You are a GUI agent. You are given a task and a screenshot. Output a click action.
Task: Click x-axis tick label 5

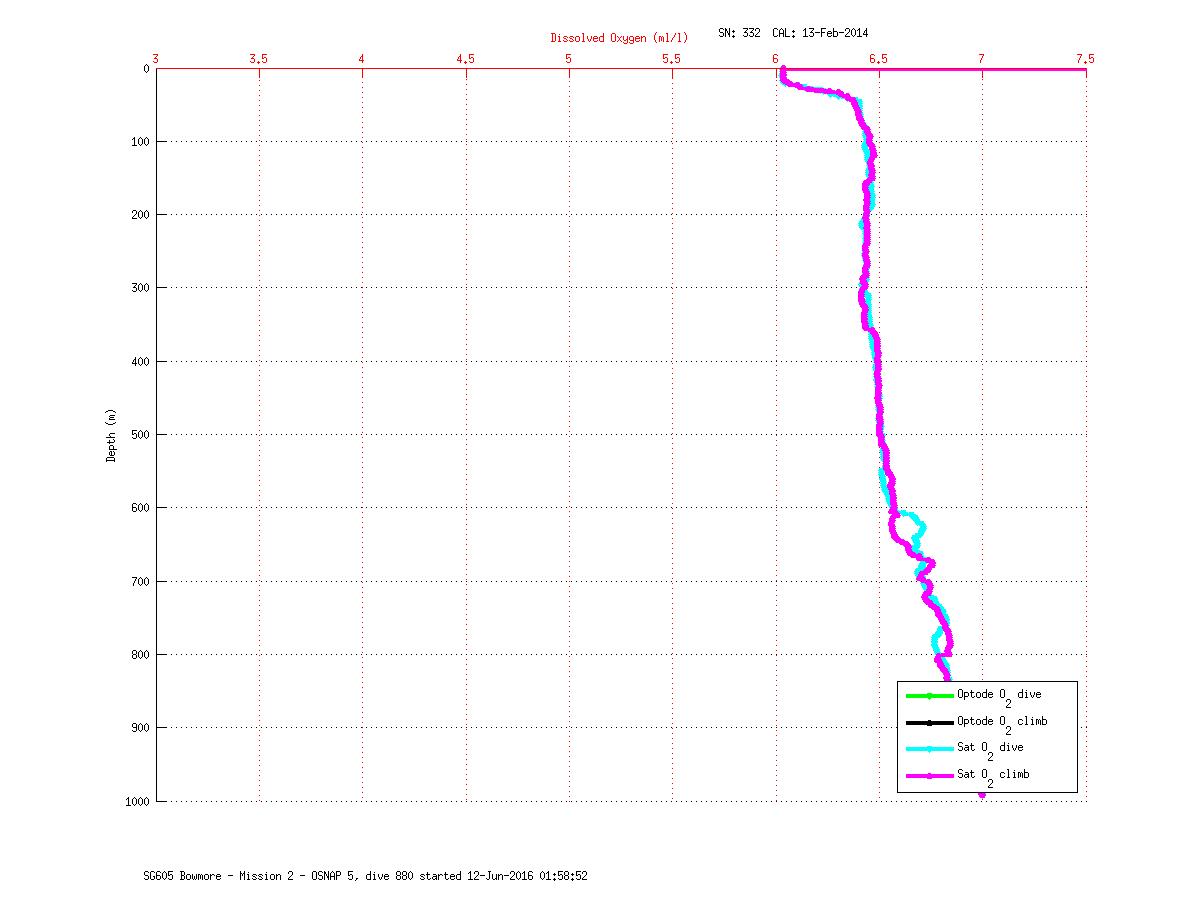pyautogui.click(x=569, y=59)
